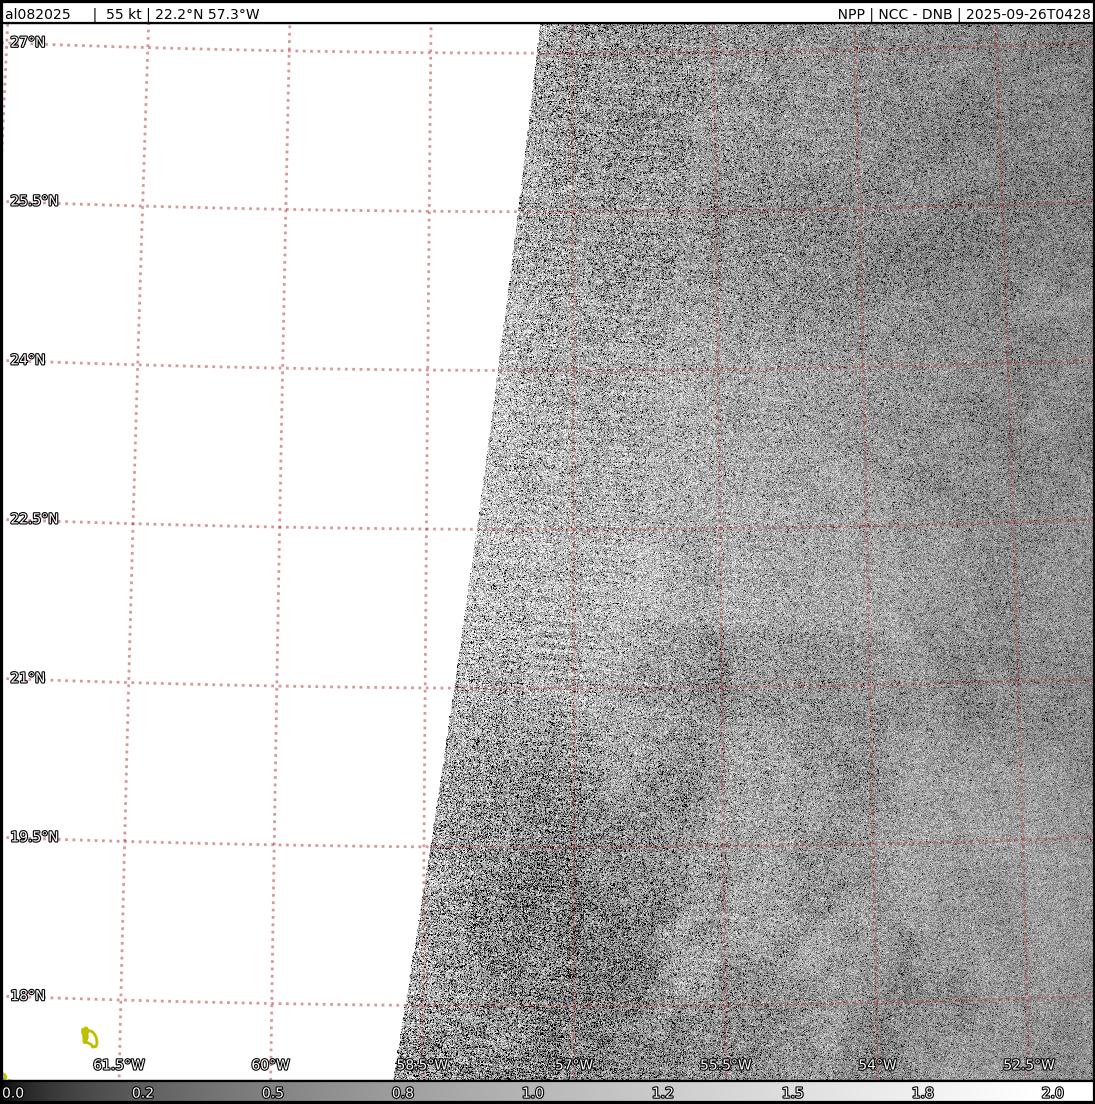Click the 25.5°N latitude label
This screenshot has width=1095, height=1104.
pos(34,201)
